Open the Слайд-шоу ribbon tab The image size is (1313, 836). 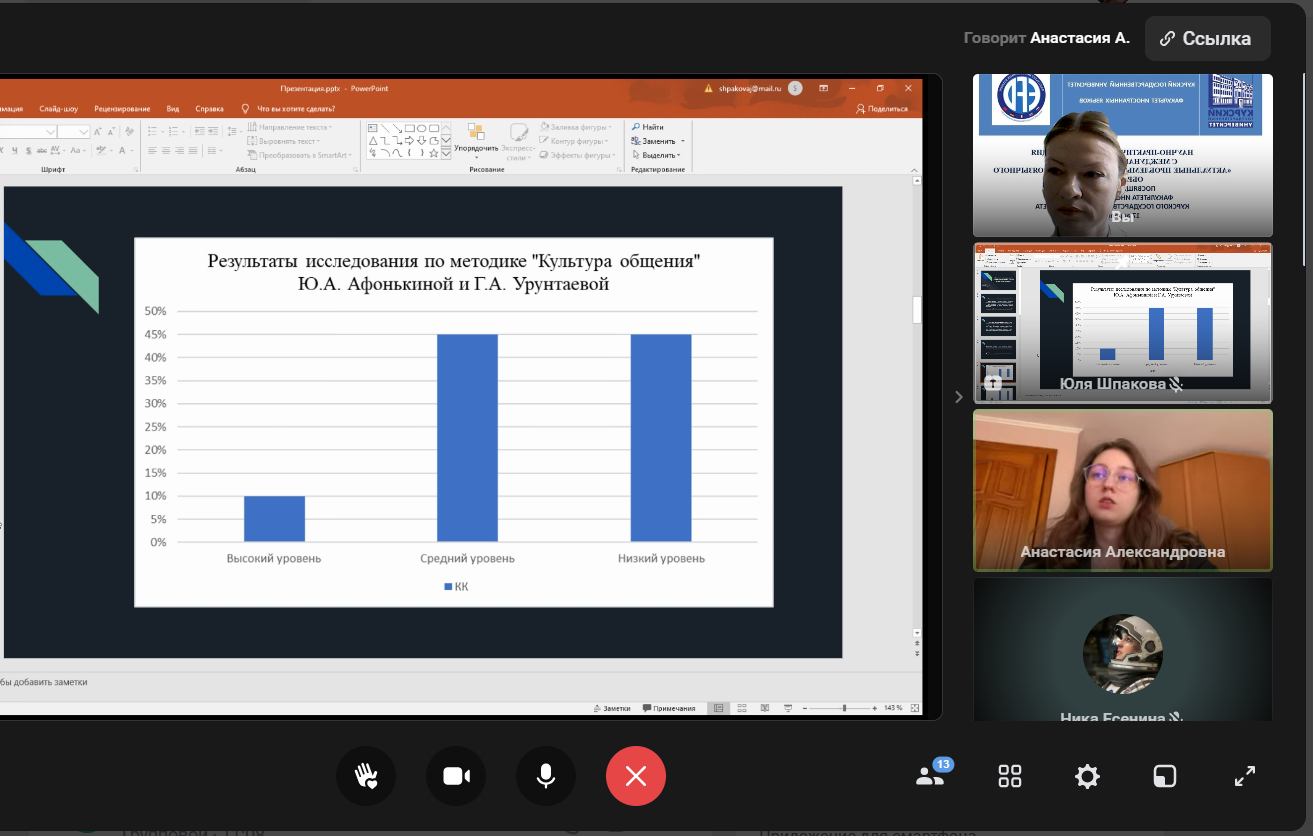[60, 109]
